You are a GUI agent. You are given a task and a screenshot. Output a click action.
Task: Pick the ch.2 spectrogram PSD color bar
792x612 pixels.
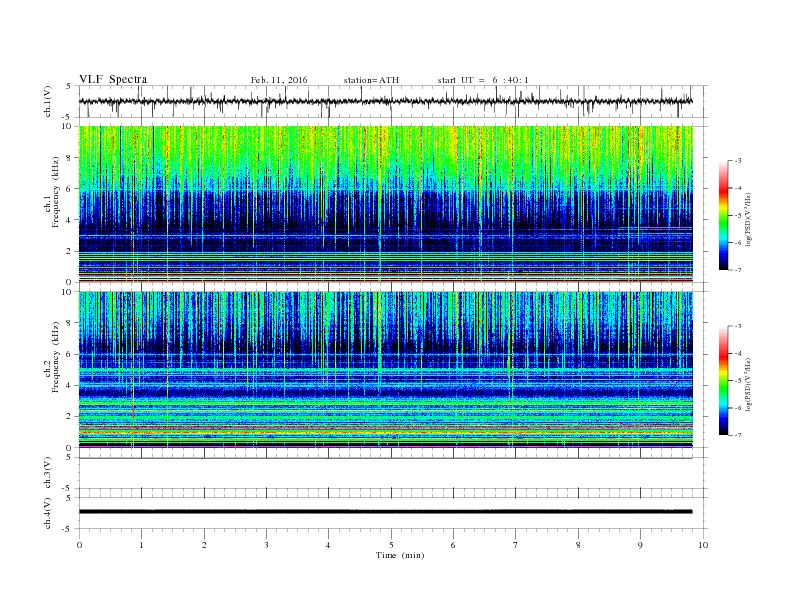tap(723, 380)
